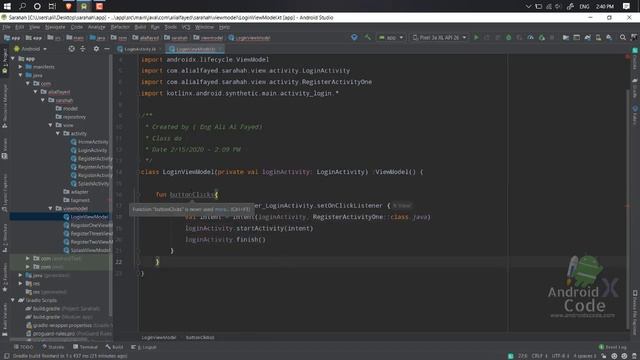Hide the Project panel with minus icon
The image size is (640, 360).
tap(107, 49)
